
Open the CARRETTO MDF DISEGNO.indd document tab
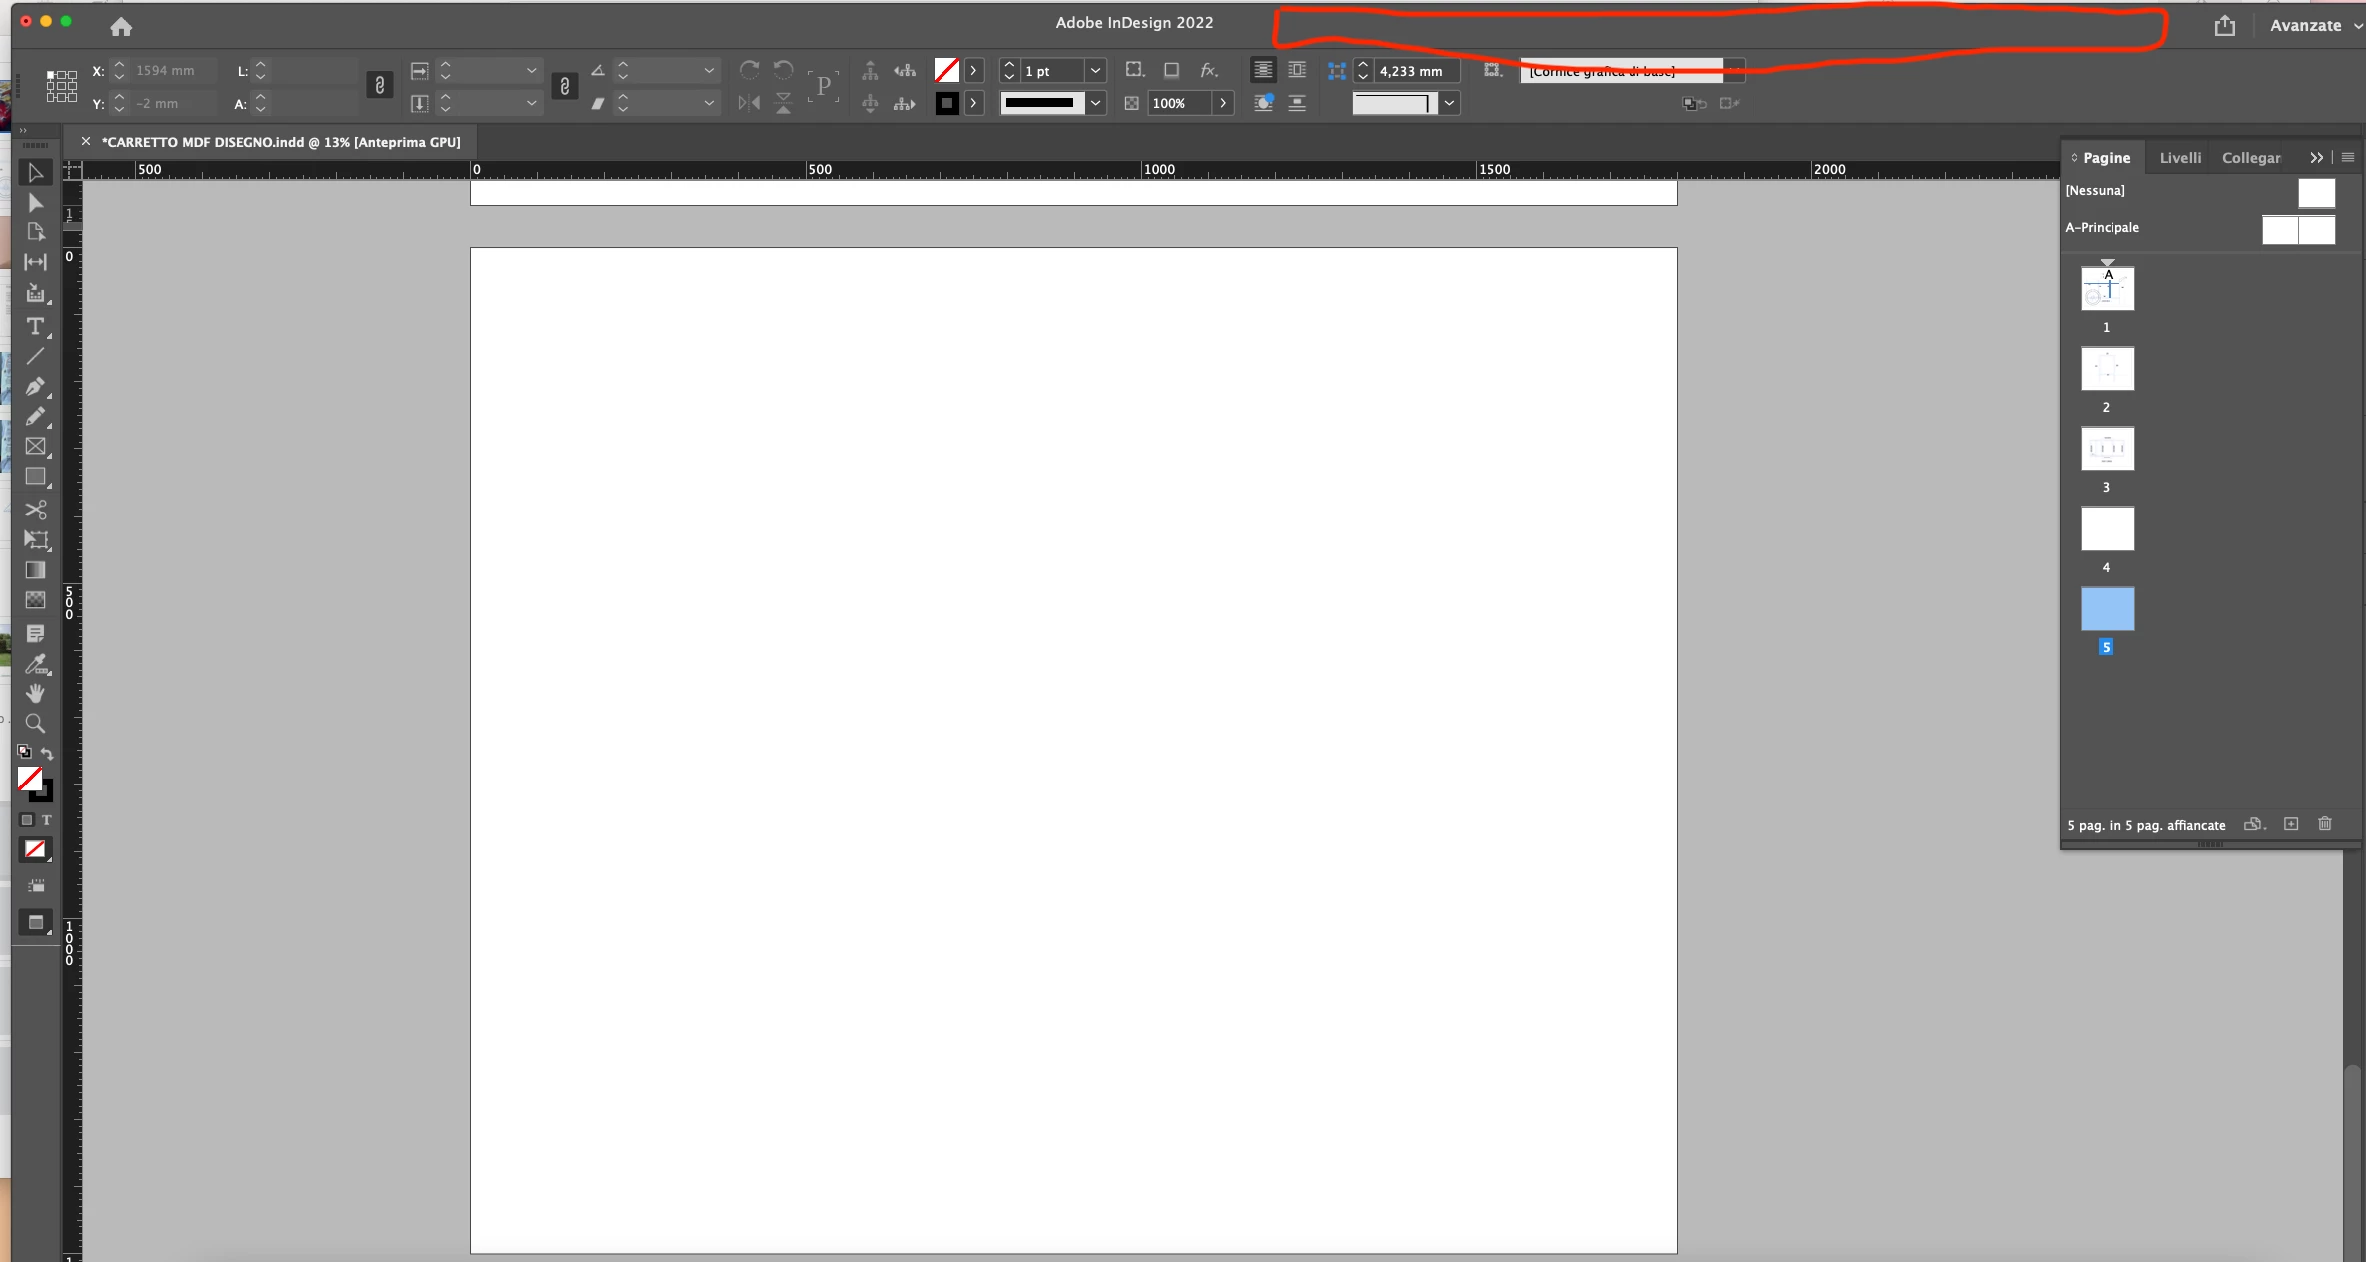click(280, 142)
